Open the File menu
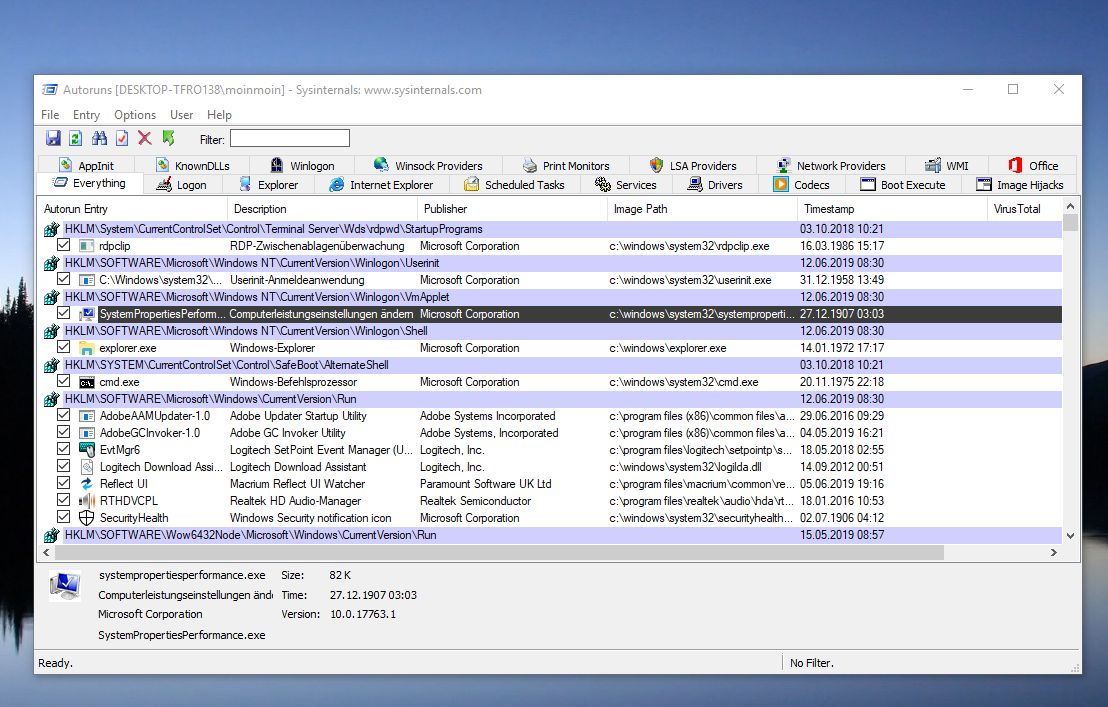1108x707 pixels. pos(50,114)
